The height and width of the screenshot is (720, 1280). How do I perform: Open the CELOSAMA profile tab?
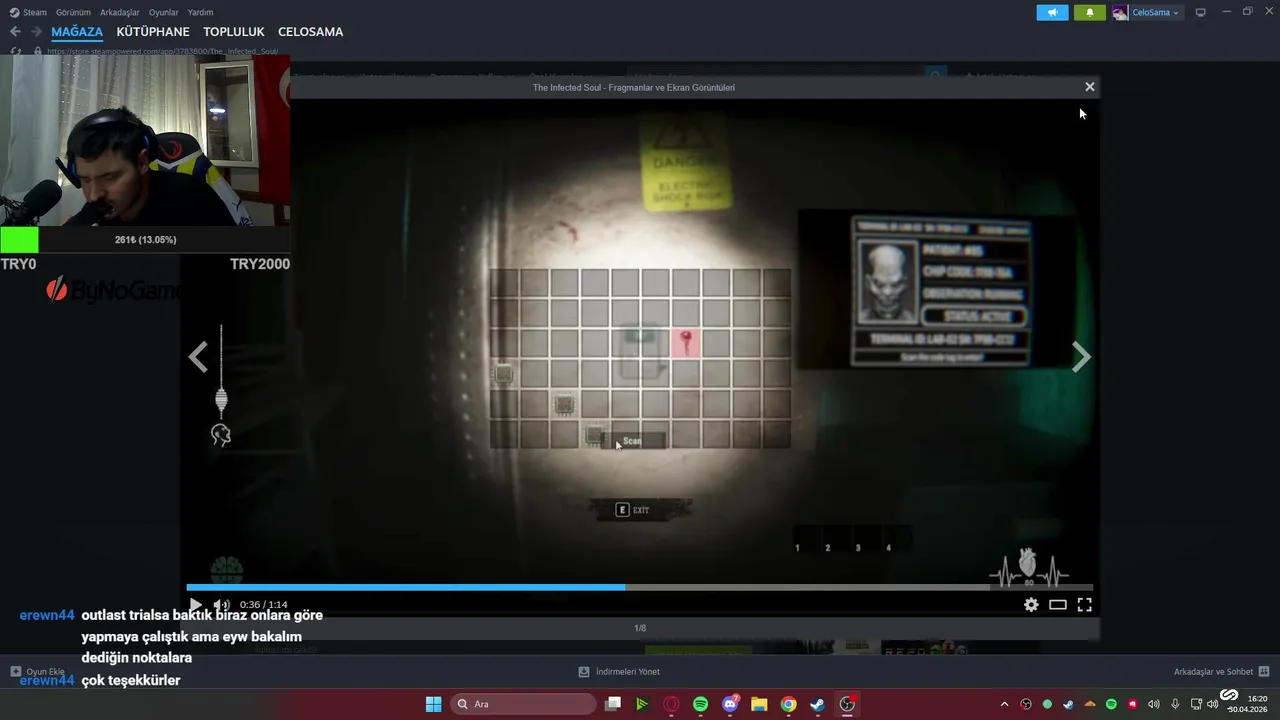point(310,32)
